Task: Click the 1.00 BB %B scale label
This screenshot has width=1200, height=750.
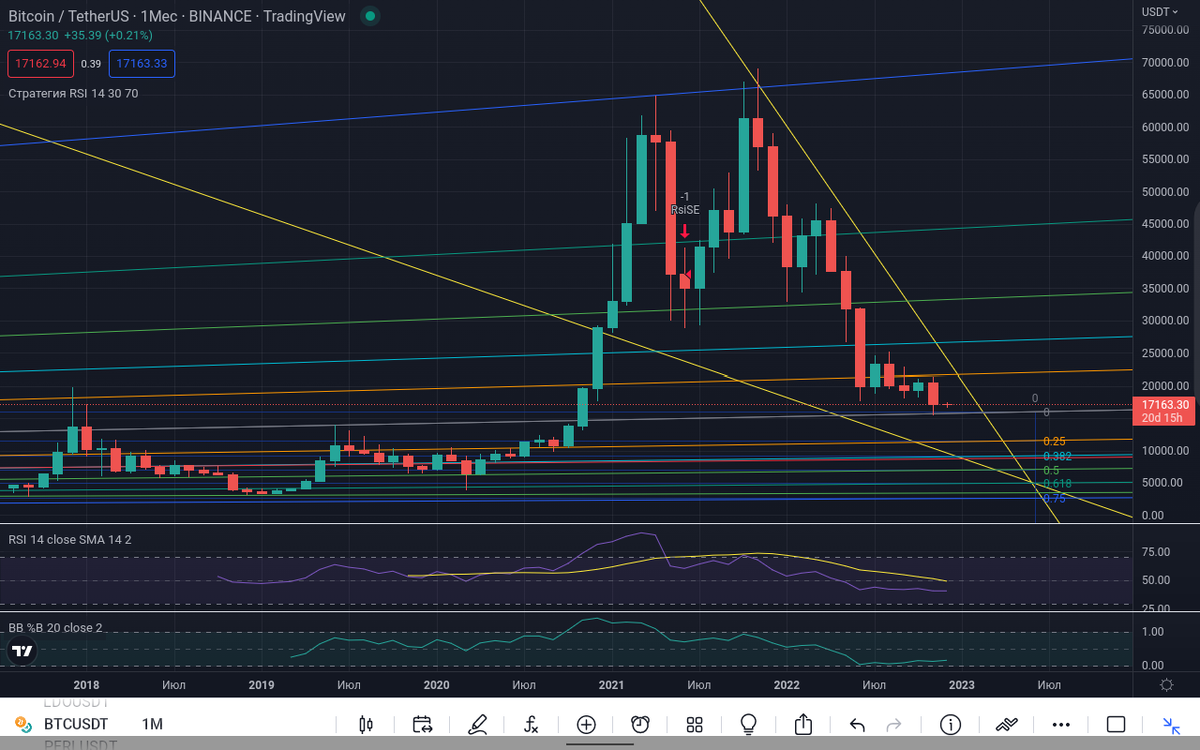Action: pyautogui.click(x=1153, y=632)
